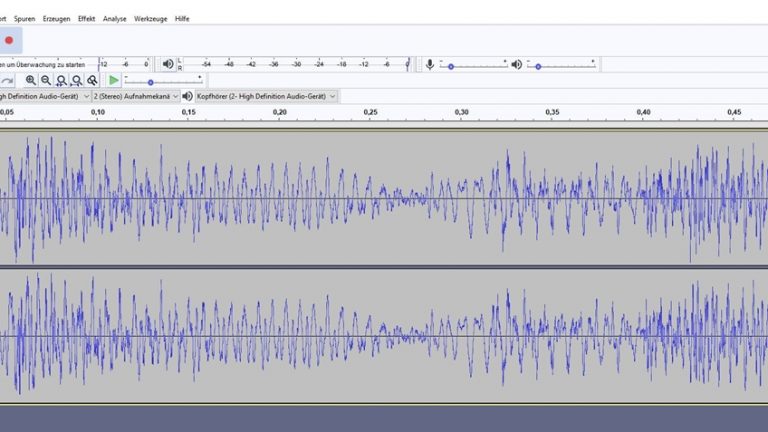Click the speaker icon beside the playback volume slider
Viewport: 768px width, 432px height.
[516, 65]
